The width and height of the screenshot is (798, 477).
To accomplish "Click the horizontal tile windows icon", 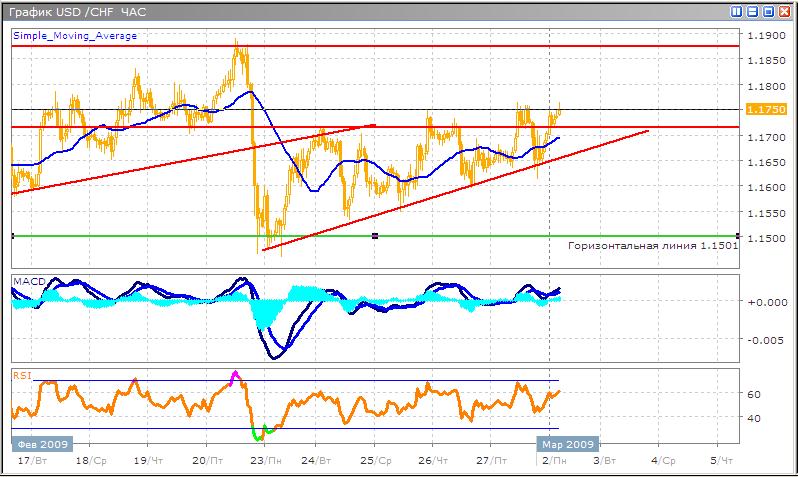I will pyautogui.click(x=752, y=12).
